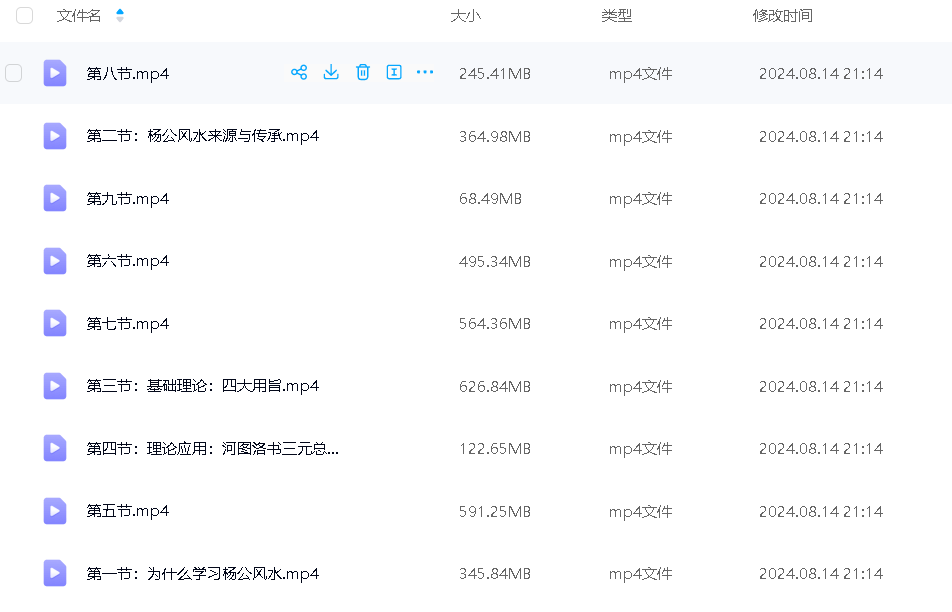Viewport: 952px width, 612px height.
Task: Sort the list by the 修改时间 column
Action: [782, 16]
